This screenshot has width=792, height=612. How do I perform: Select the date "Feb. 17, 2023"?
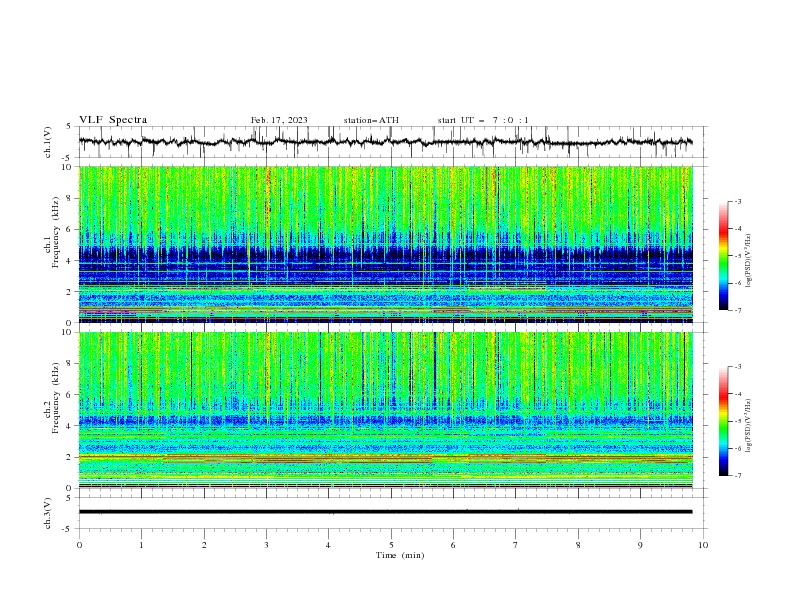(x=279, y=120)
